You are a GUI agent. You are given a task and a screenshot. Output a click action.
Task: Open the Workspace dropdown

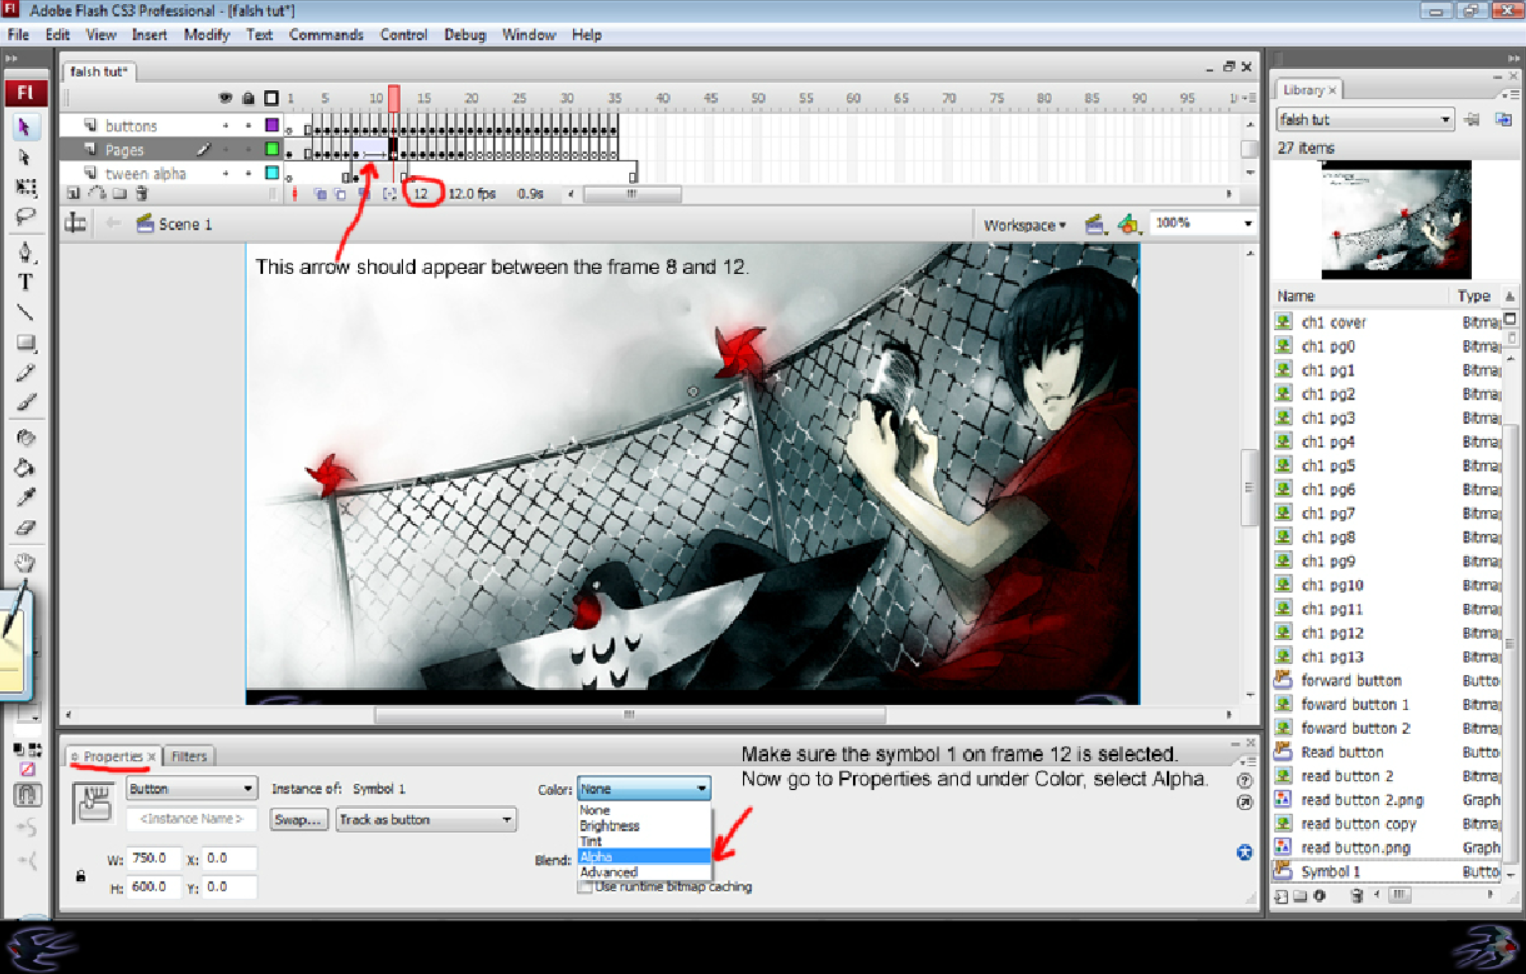point(1024,225)
